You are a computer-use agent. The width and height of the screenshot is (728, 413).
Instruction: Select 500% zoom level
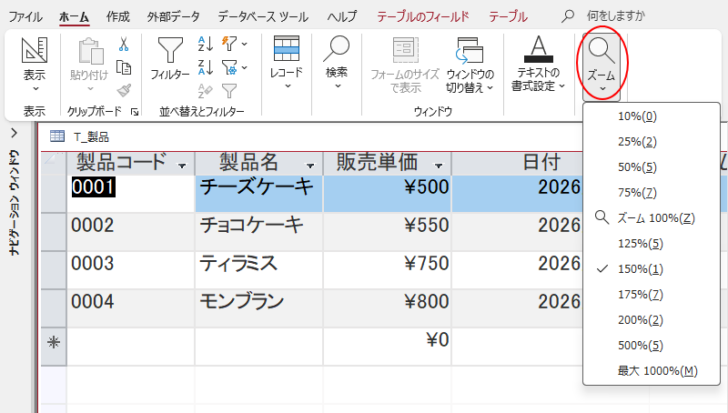tap(651, 346)
